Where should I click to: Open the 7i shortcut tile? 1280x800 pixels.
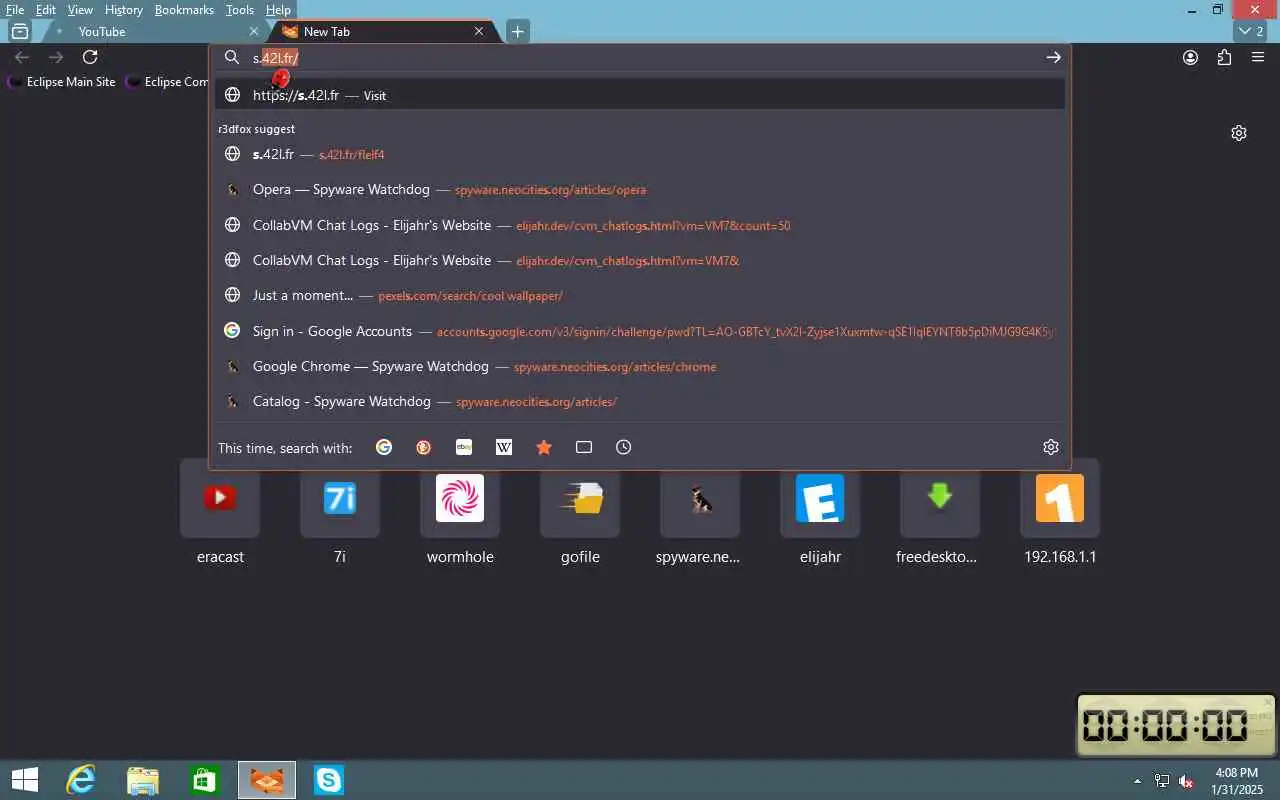tap(340, 513)
